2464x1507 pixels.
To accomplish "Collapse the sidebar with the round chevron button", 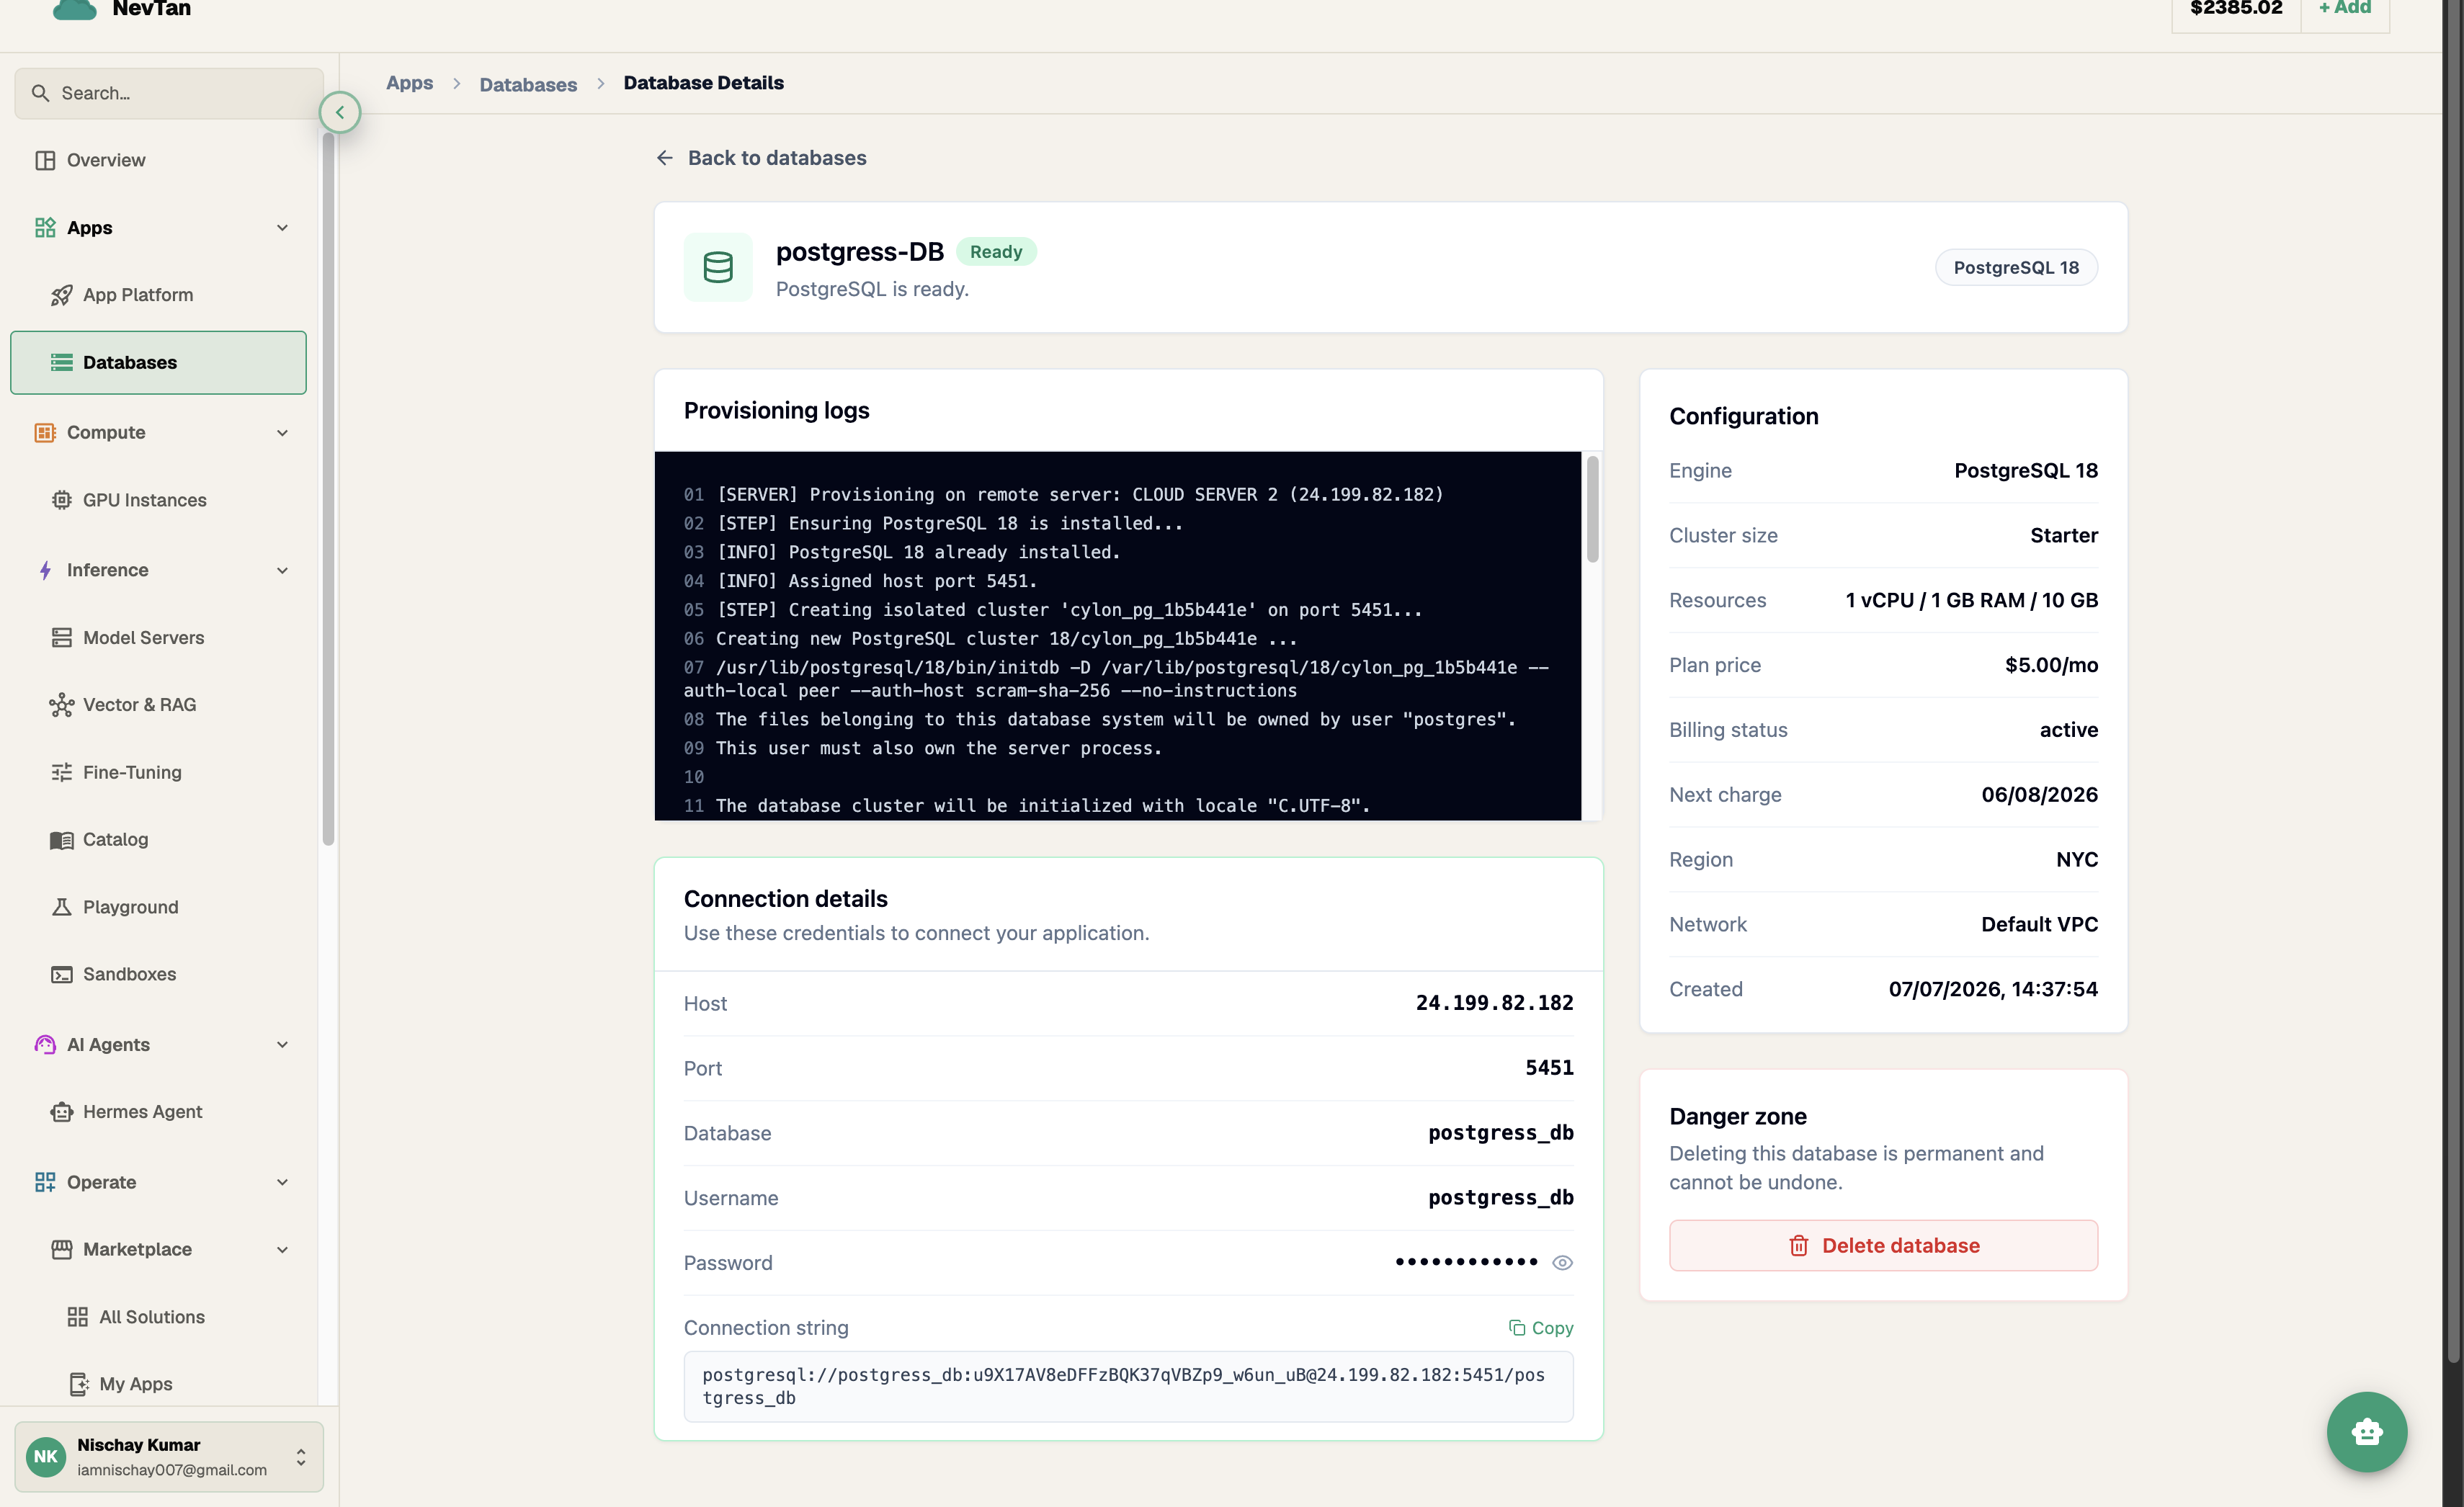I will coord(340,112).
